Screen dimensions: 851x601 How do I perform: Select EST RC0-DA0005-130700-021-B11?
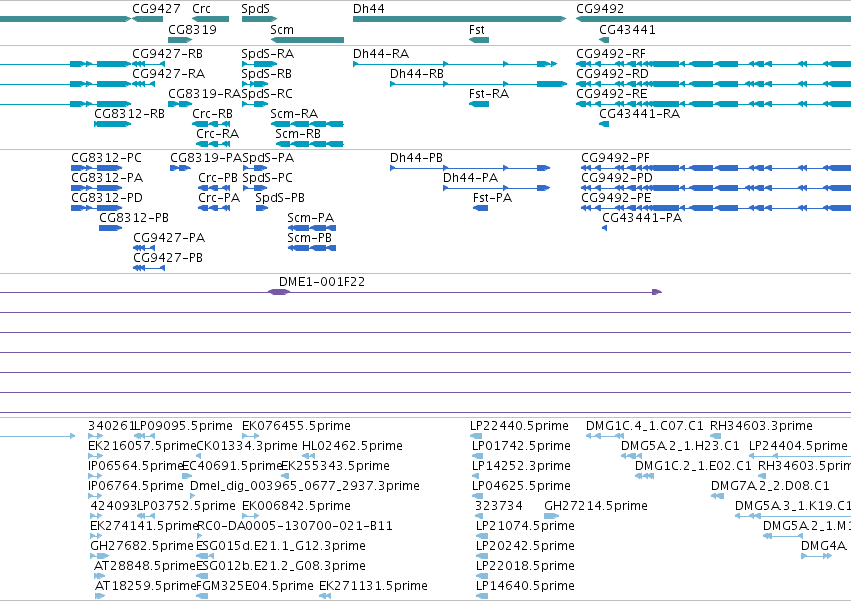coord(199,536)
